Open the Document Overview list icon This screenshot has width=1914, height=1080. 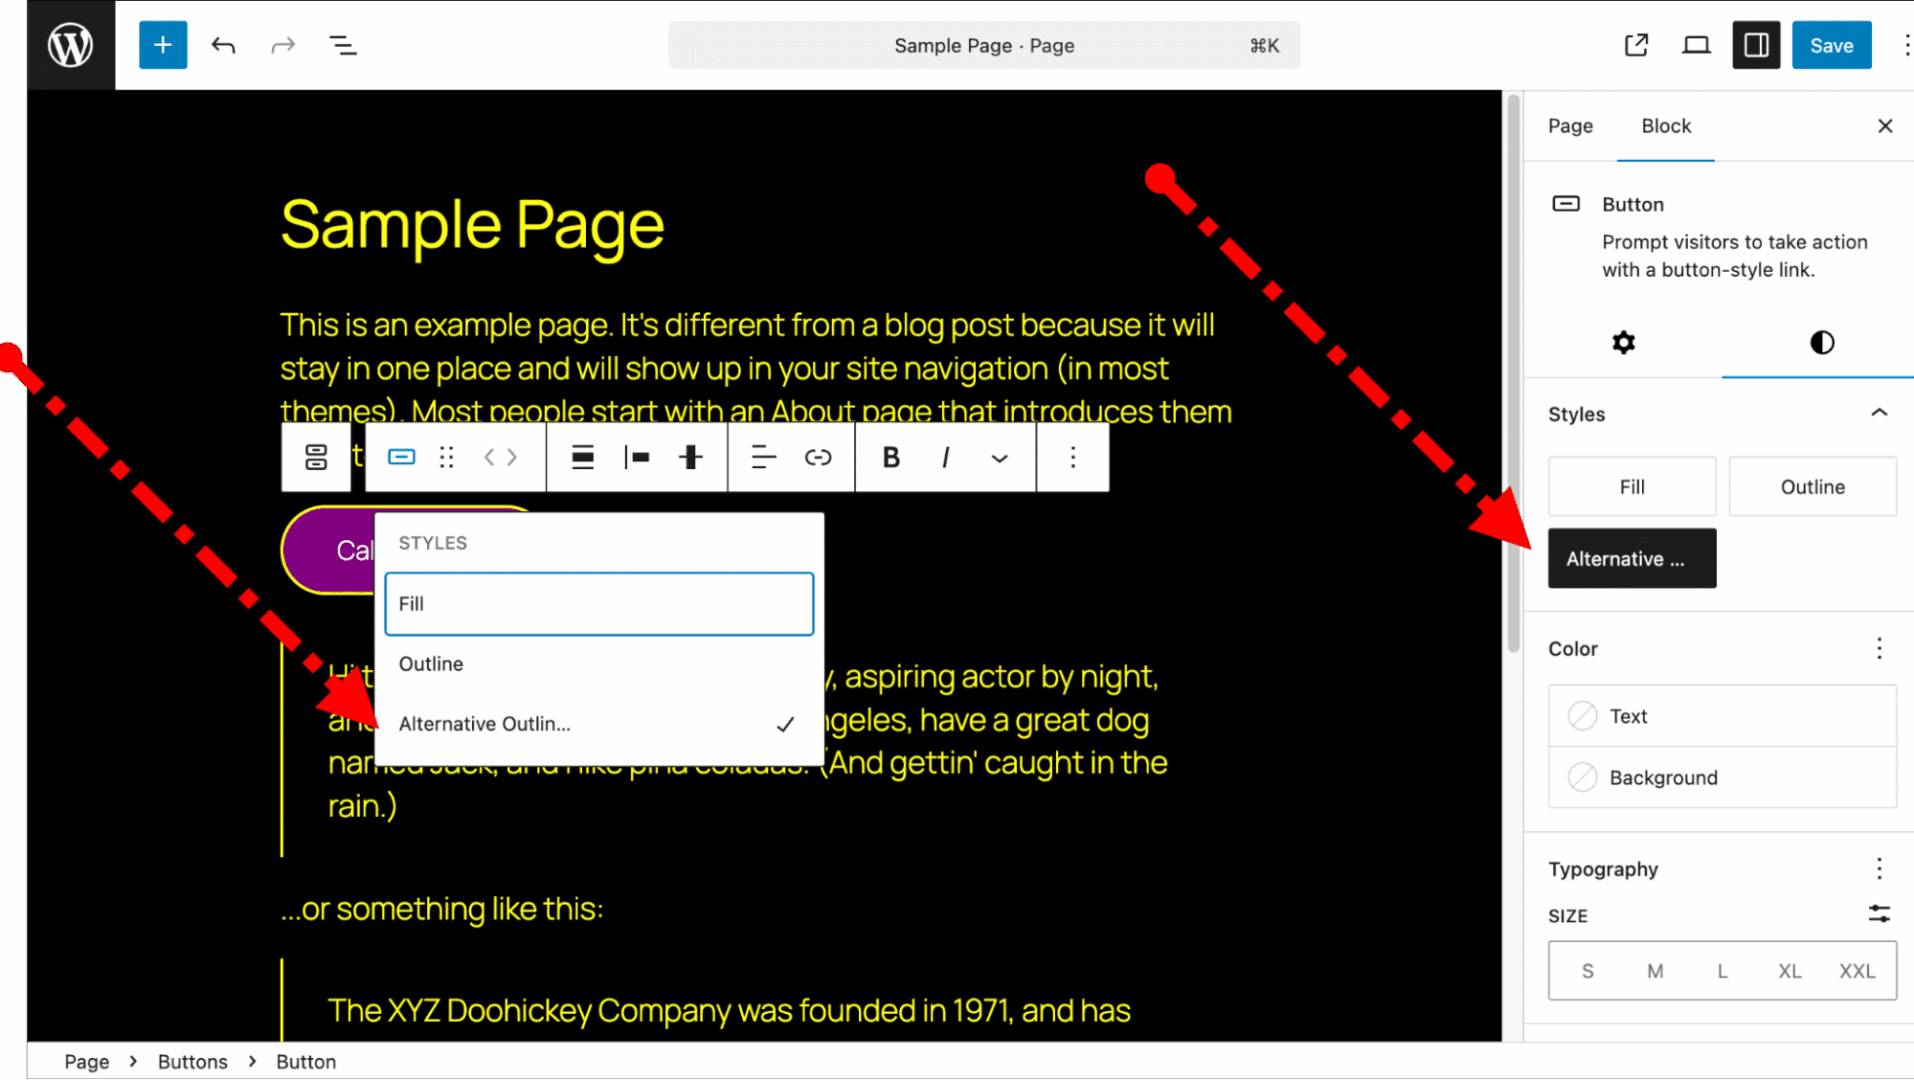[x=343, y=45]
